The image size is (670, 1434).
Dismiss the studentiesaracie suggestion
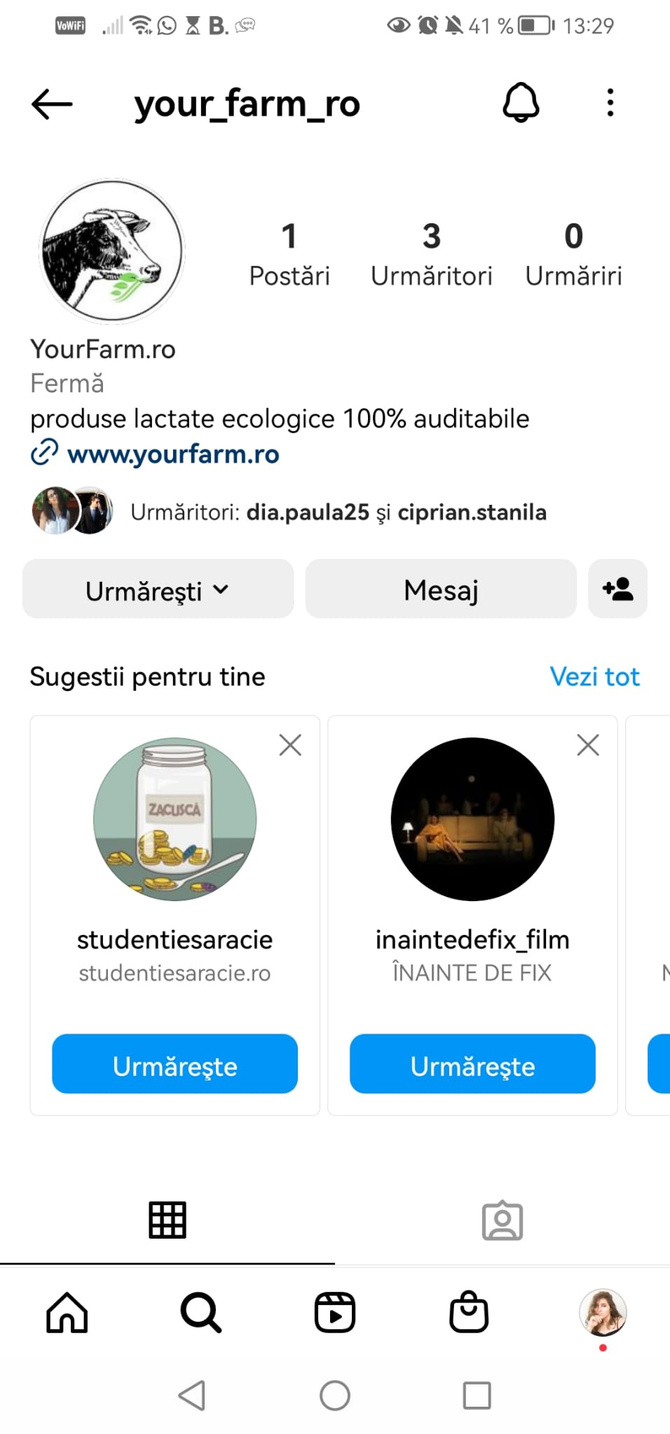pyautogui.click(x=290, y=745)
